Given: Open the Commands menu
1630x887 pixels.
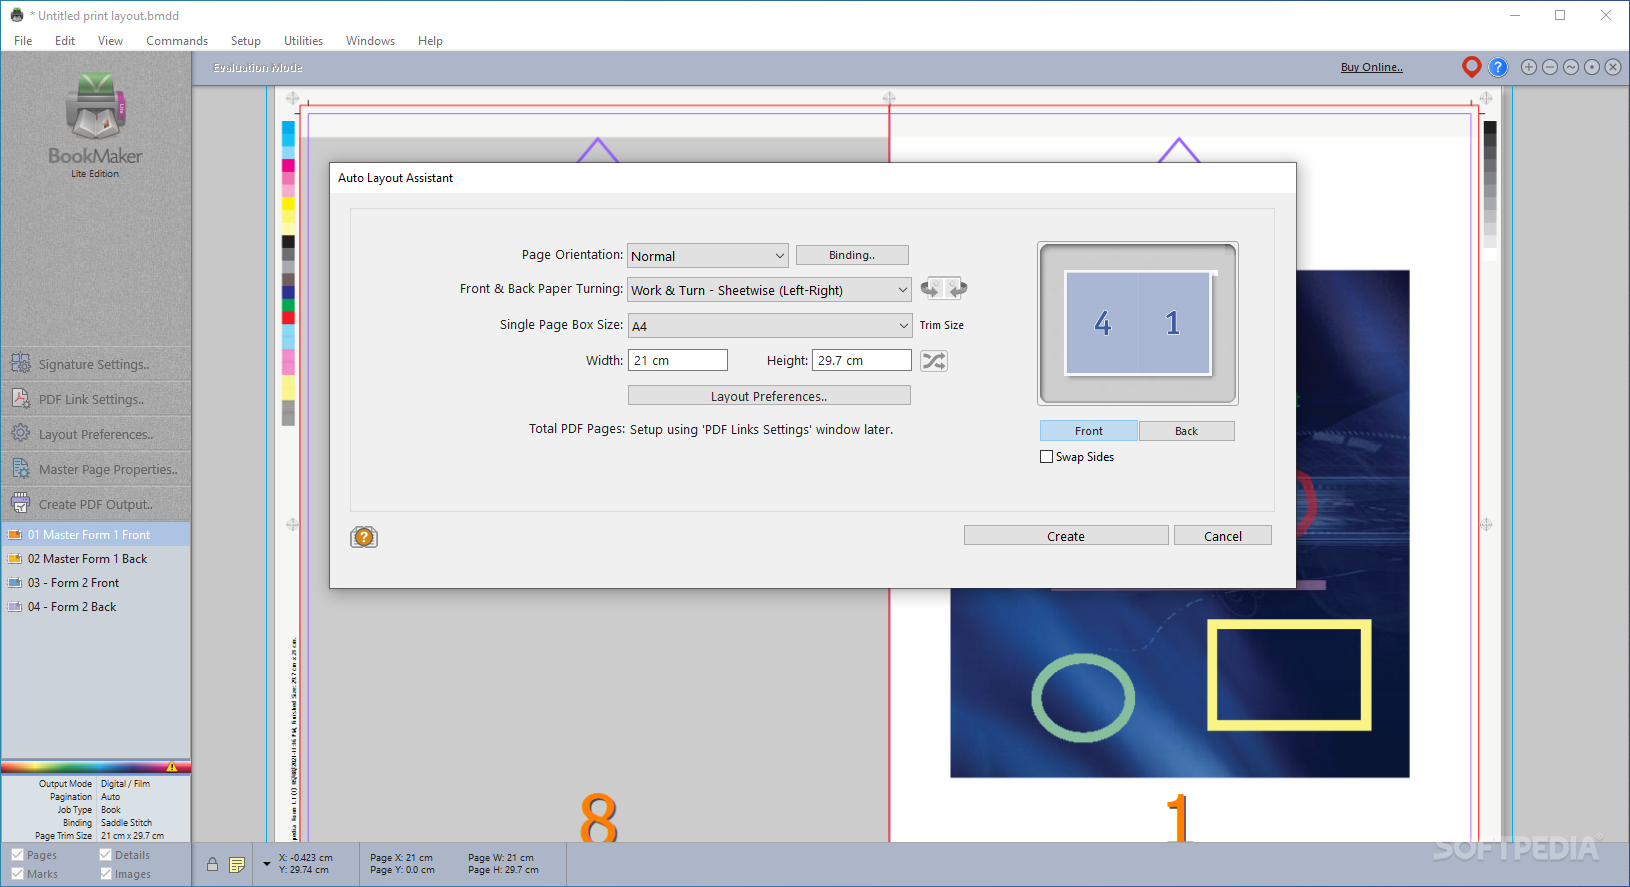Looking at the screenshot, I should [177, 41].
